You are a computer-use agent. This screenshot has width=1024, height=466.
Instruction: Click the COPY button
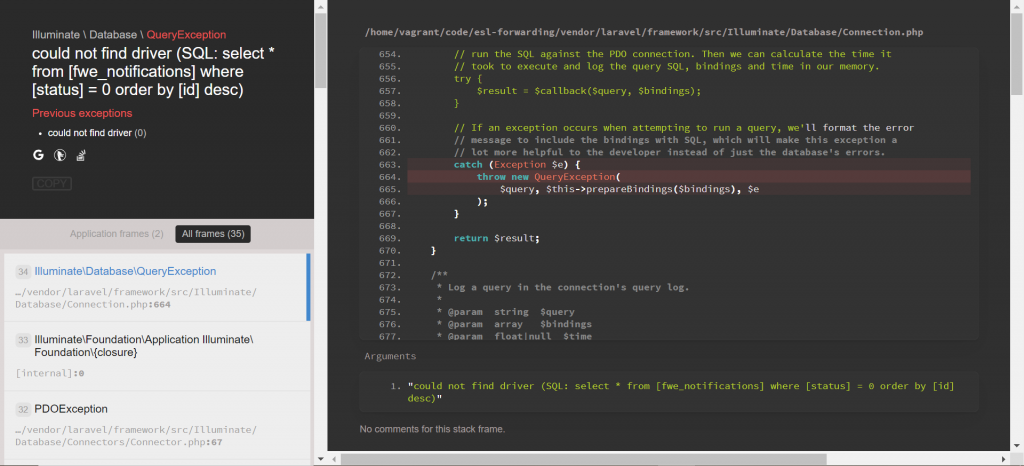(x=51, y=184)
